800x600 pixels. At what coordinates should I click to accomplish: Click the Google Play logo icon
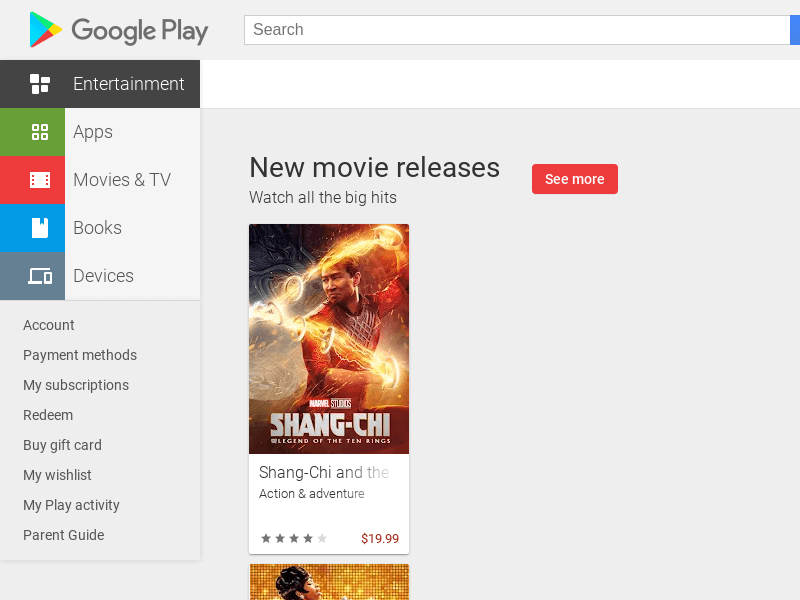(x=45, y=30)
